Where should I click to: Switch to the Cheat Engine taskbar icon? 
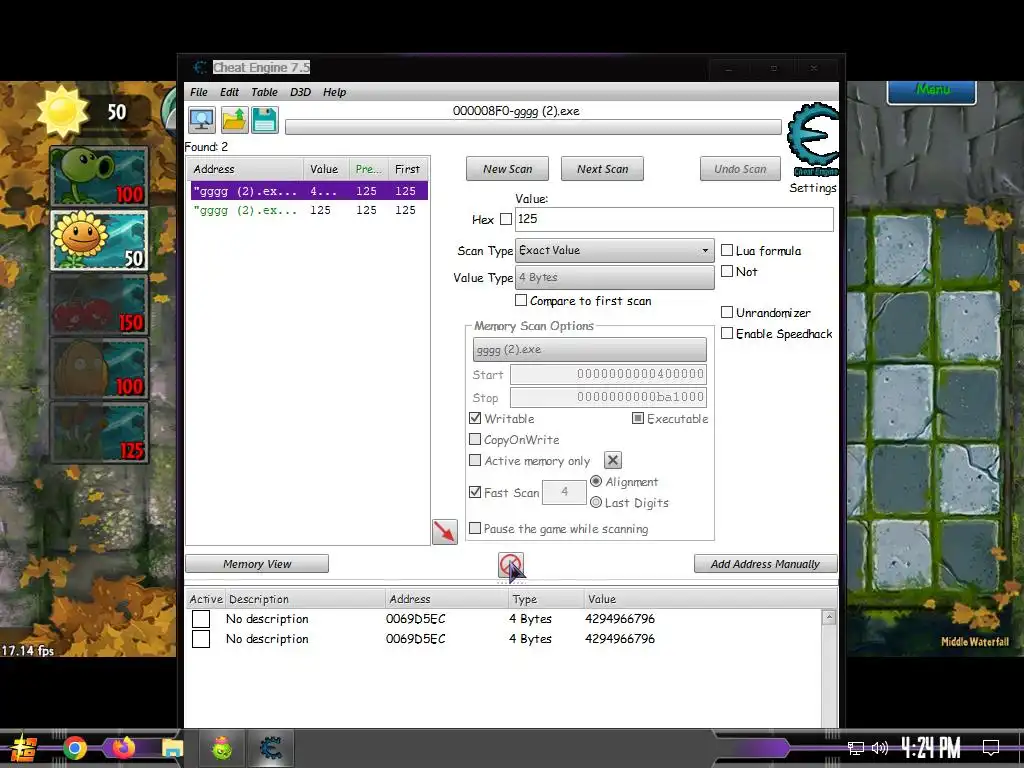(270, 748)
